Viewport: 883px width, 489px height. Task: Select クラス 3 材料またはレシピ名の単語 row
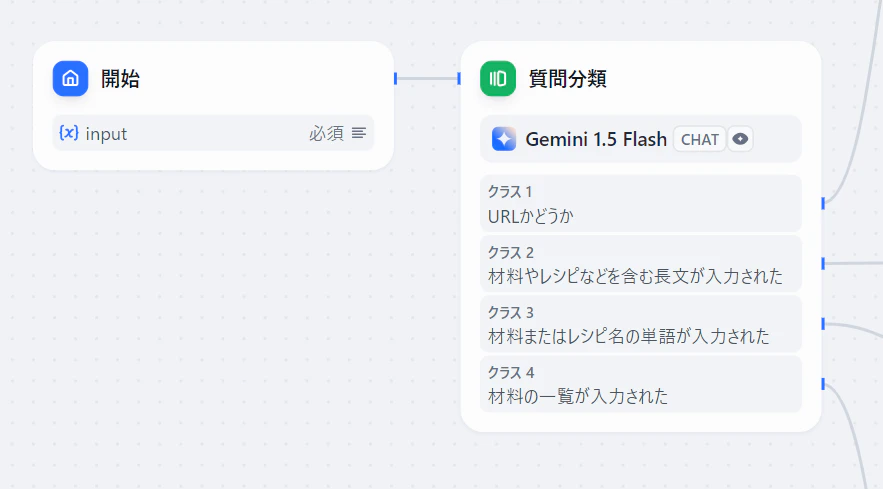(x=640, y=324)
